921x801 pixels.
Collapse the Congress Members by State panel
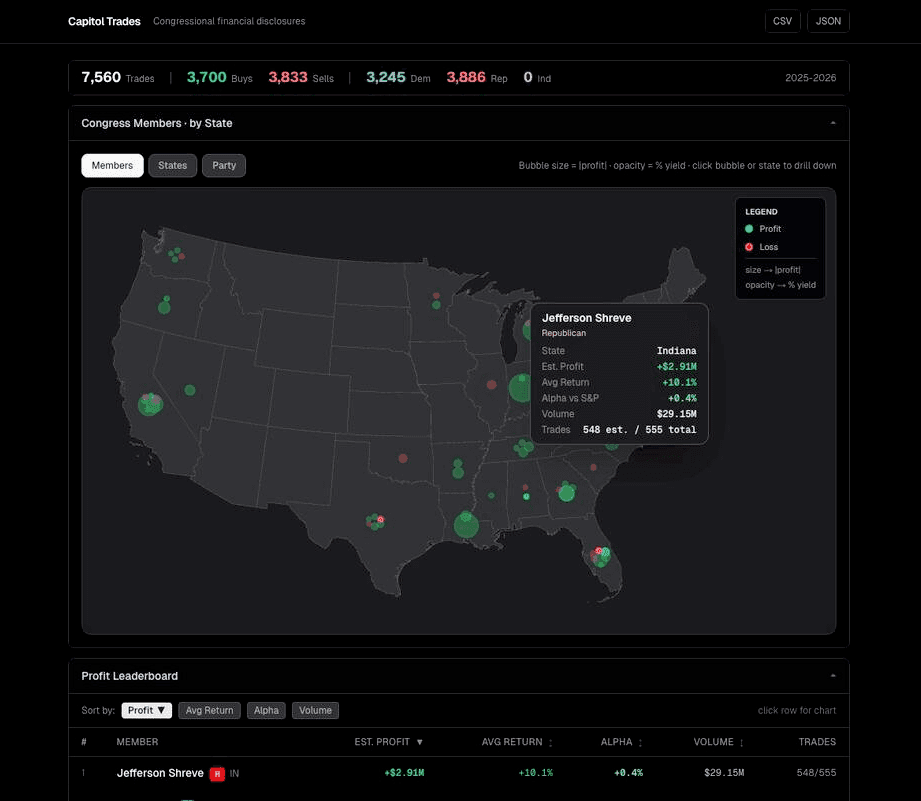coord(833,123)
